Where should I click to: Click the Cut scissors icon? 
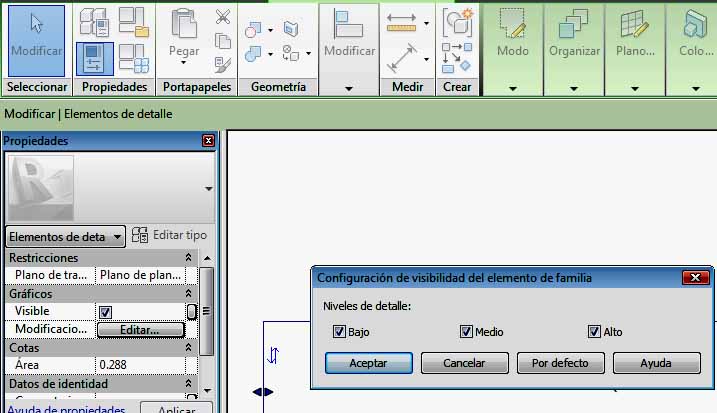223,17
